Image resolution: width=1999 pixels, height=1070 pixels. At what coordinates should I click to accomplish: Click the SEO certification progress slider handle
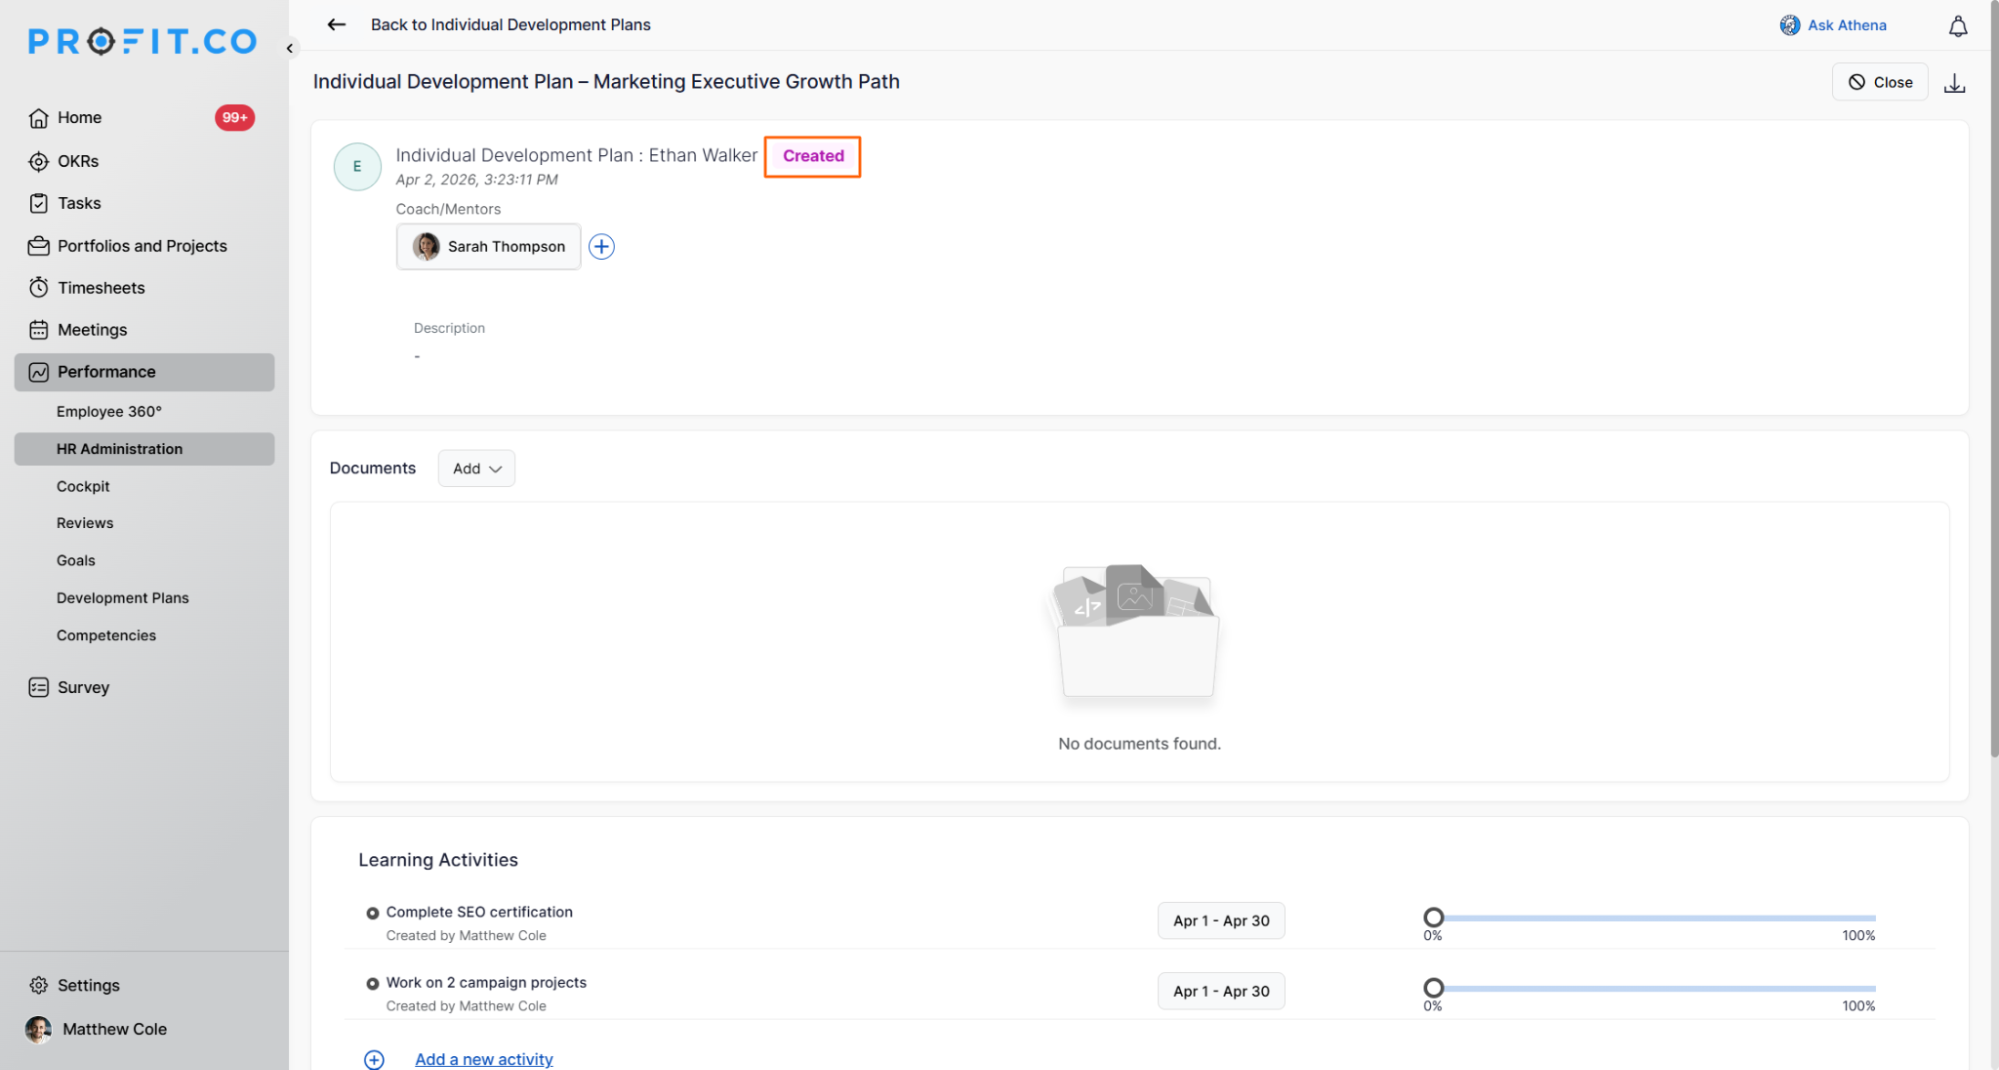point(1433,917)
